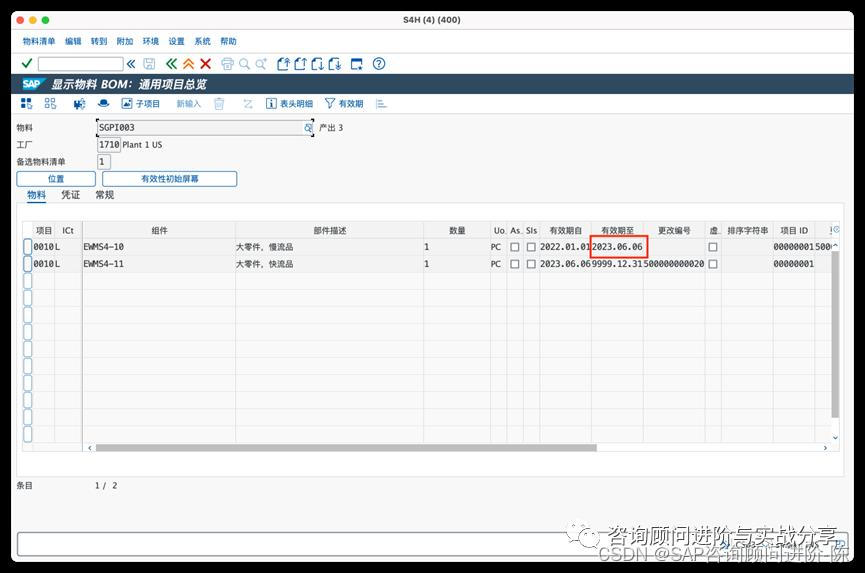Click the trash Delete toolbar icon
Viewport: 865px width, 573px height.
click(219, 104)
